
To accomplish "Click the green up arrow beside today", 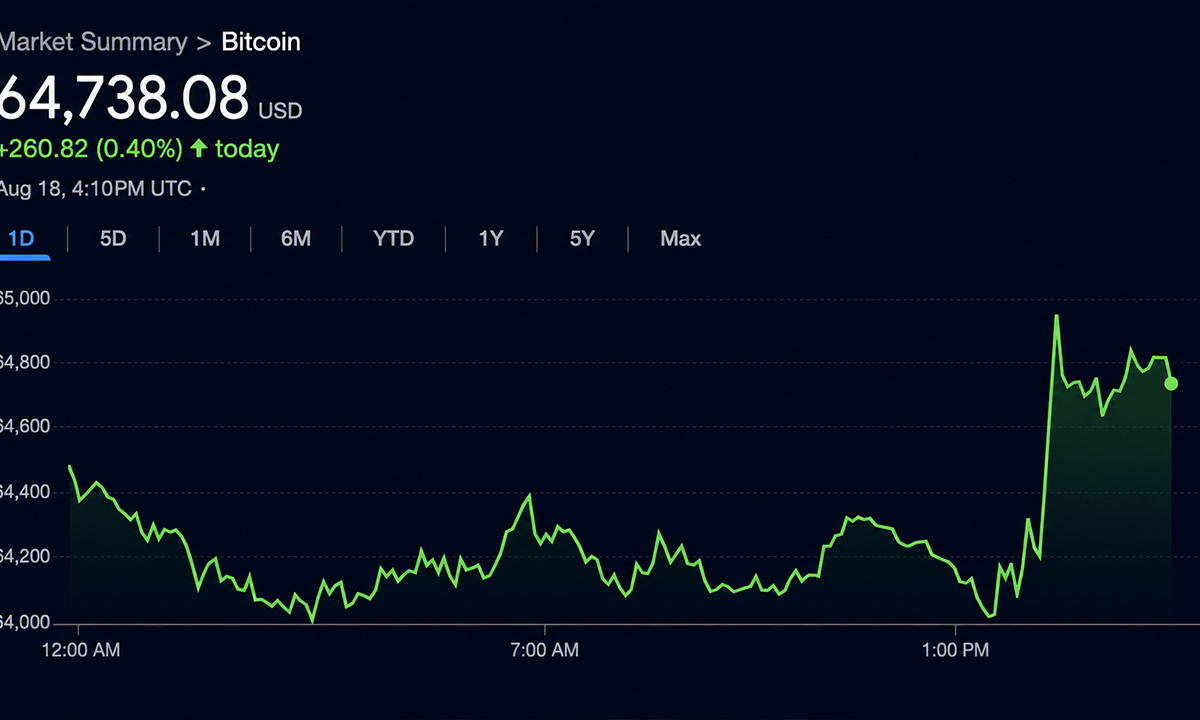I will point(199,149).
